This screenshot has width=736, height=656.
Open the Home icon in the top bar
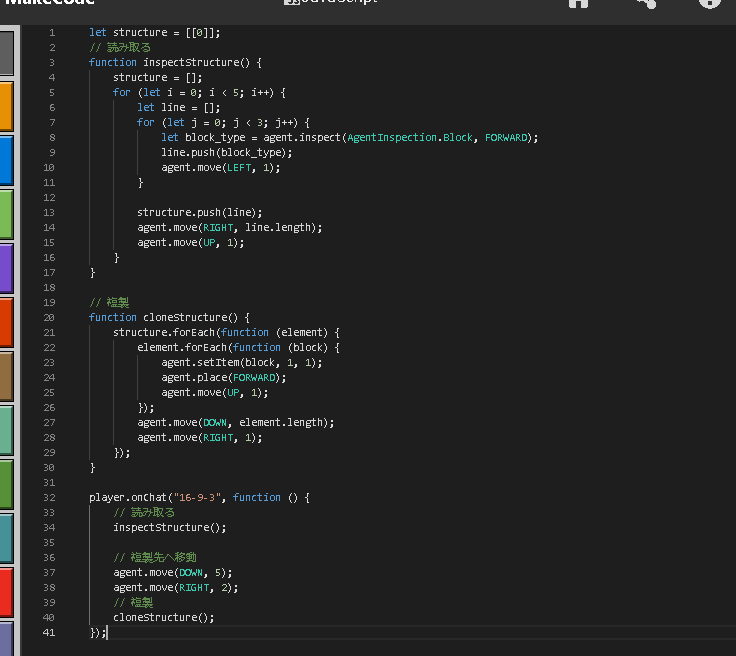578,4
